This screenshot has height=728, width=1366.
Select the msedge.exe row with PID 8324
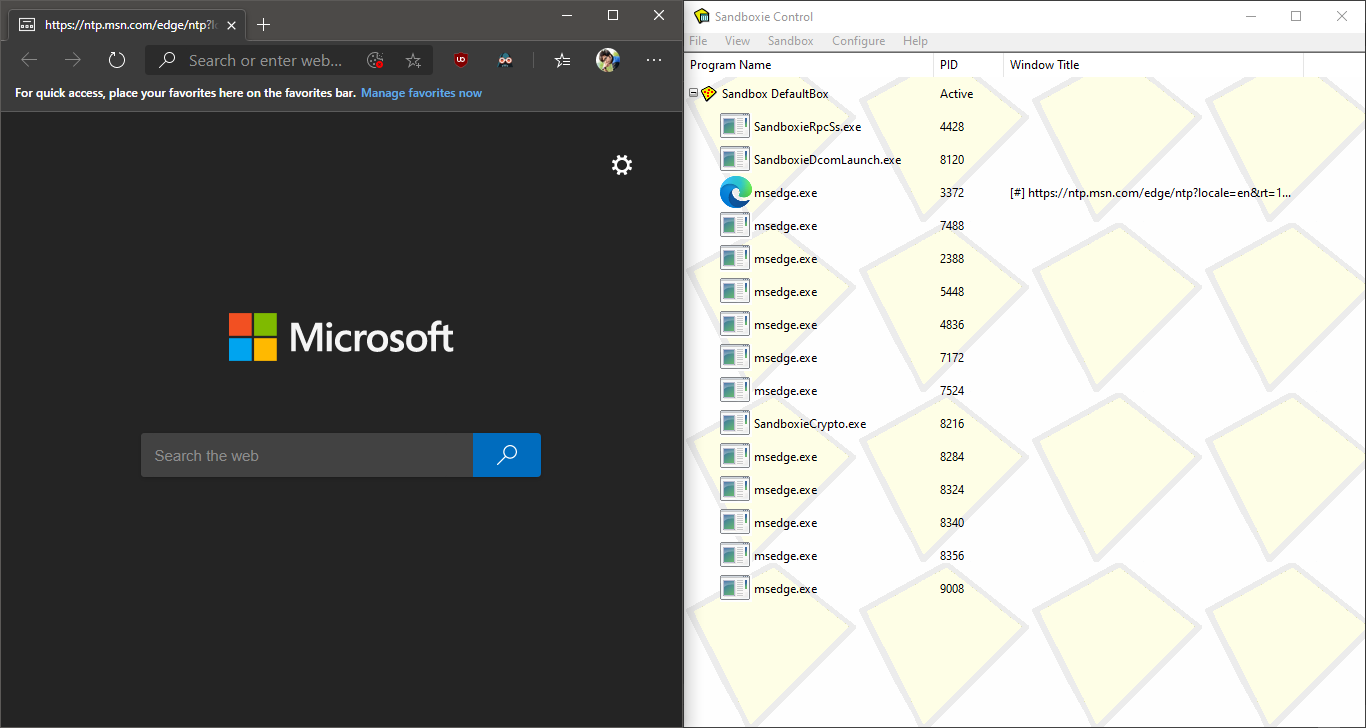click(785, 490)
